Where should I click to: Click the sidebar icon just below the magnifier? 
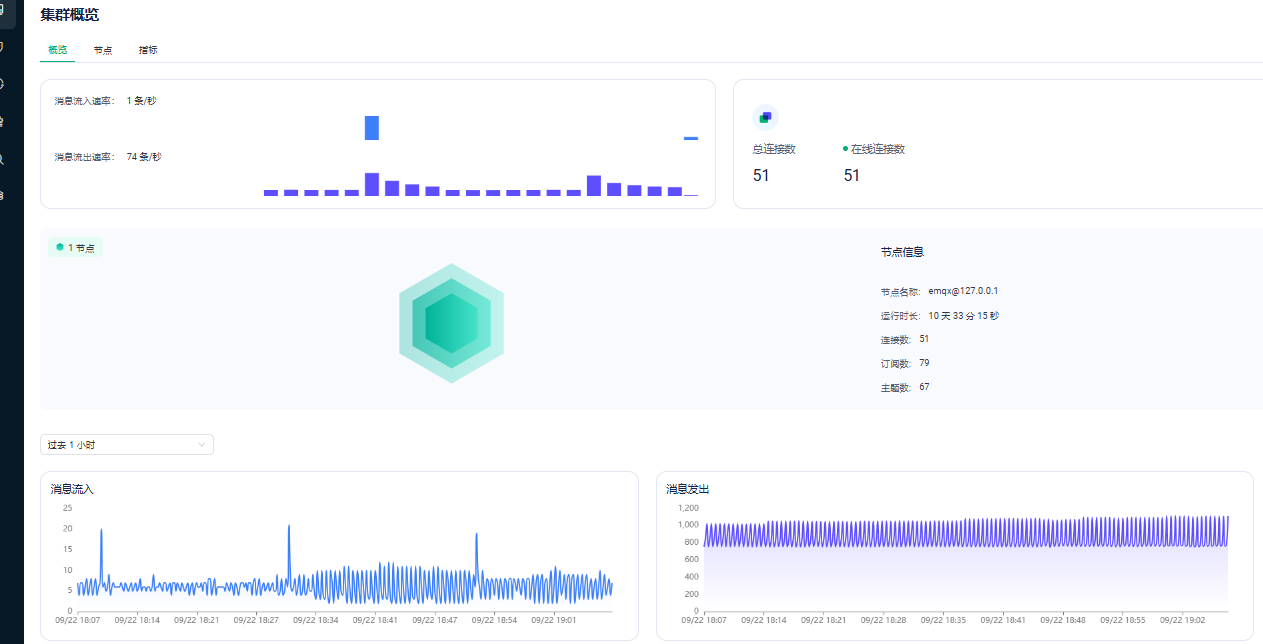pos(3,195)
